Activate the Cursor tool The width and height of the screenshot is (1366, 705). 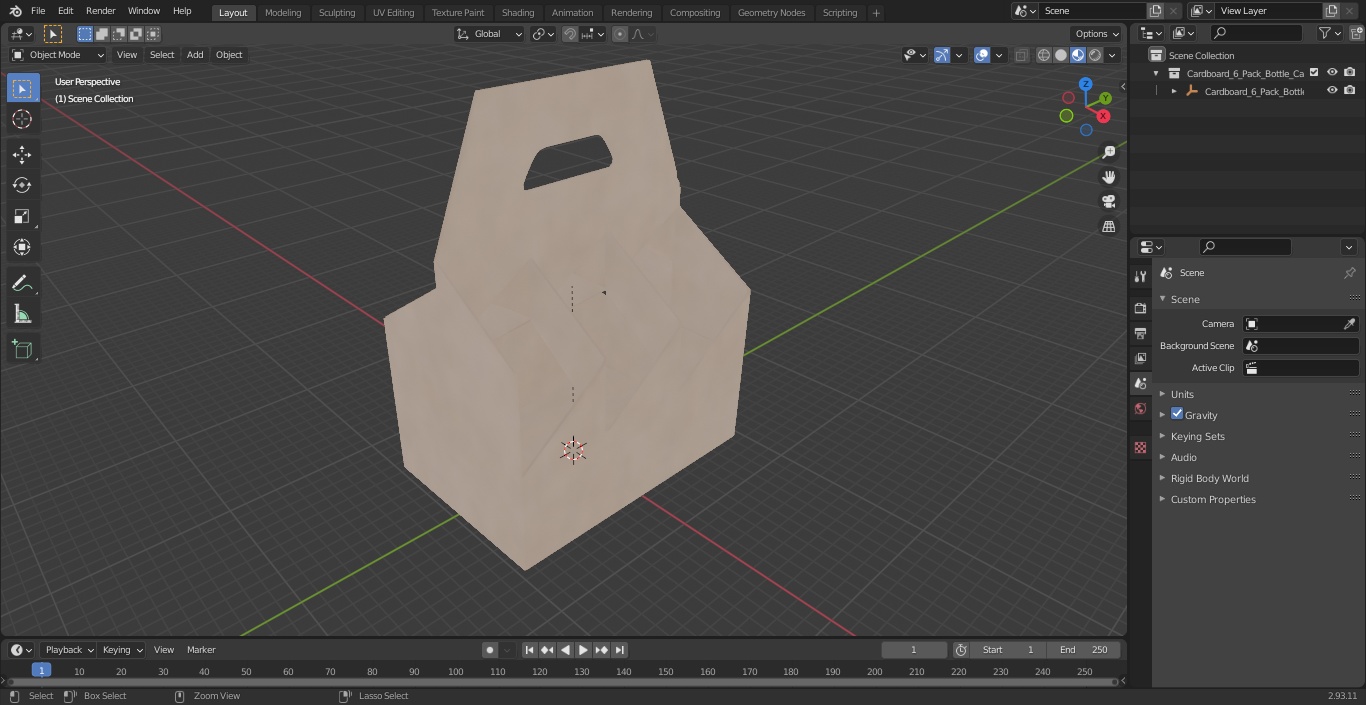[22, 119]
